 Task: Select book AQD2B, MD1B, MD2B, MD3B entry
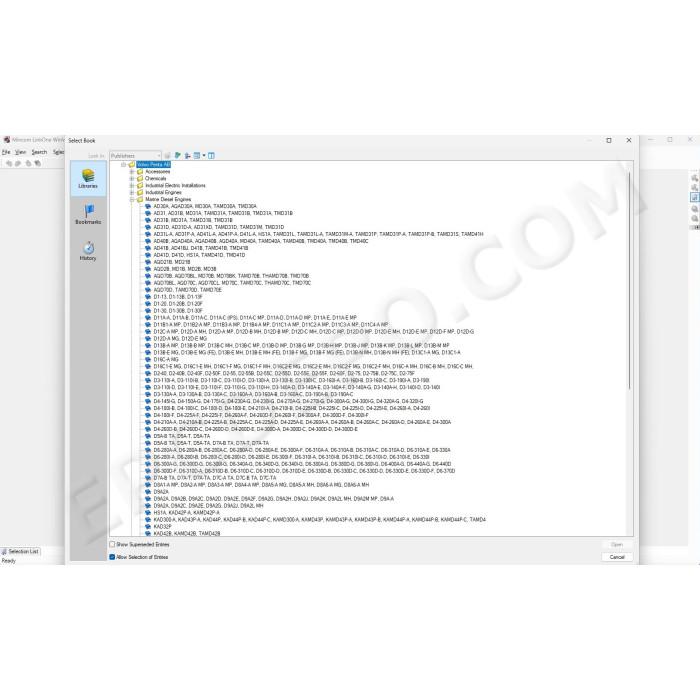185,269
